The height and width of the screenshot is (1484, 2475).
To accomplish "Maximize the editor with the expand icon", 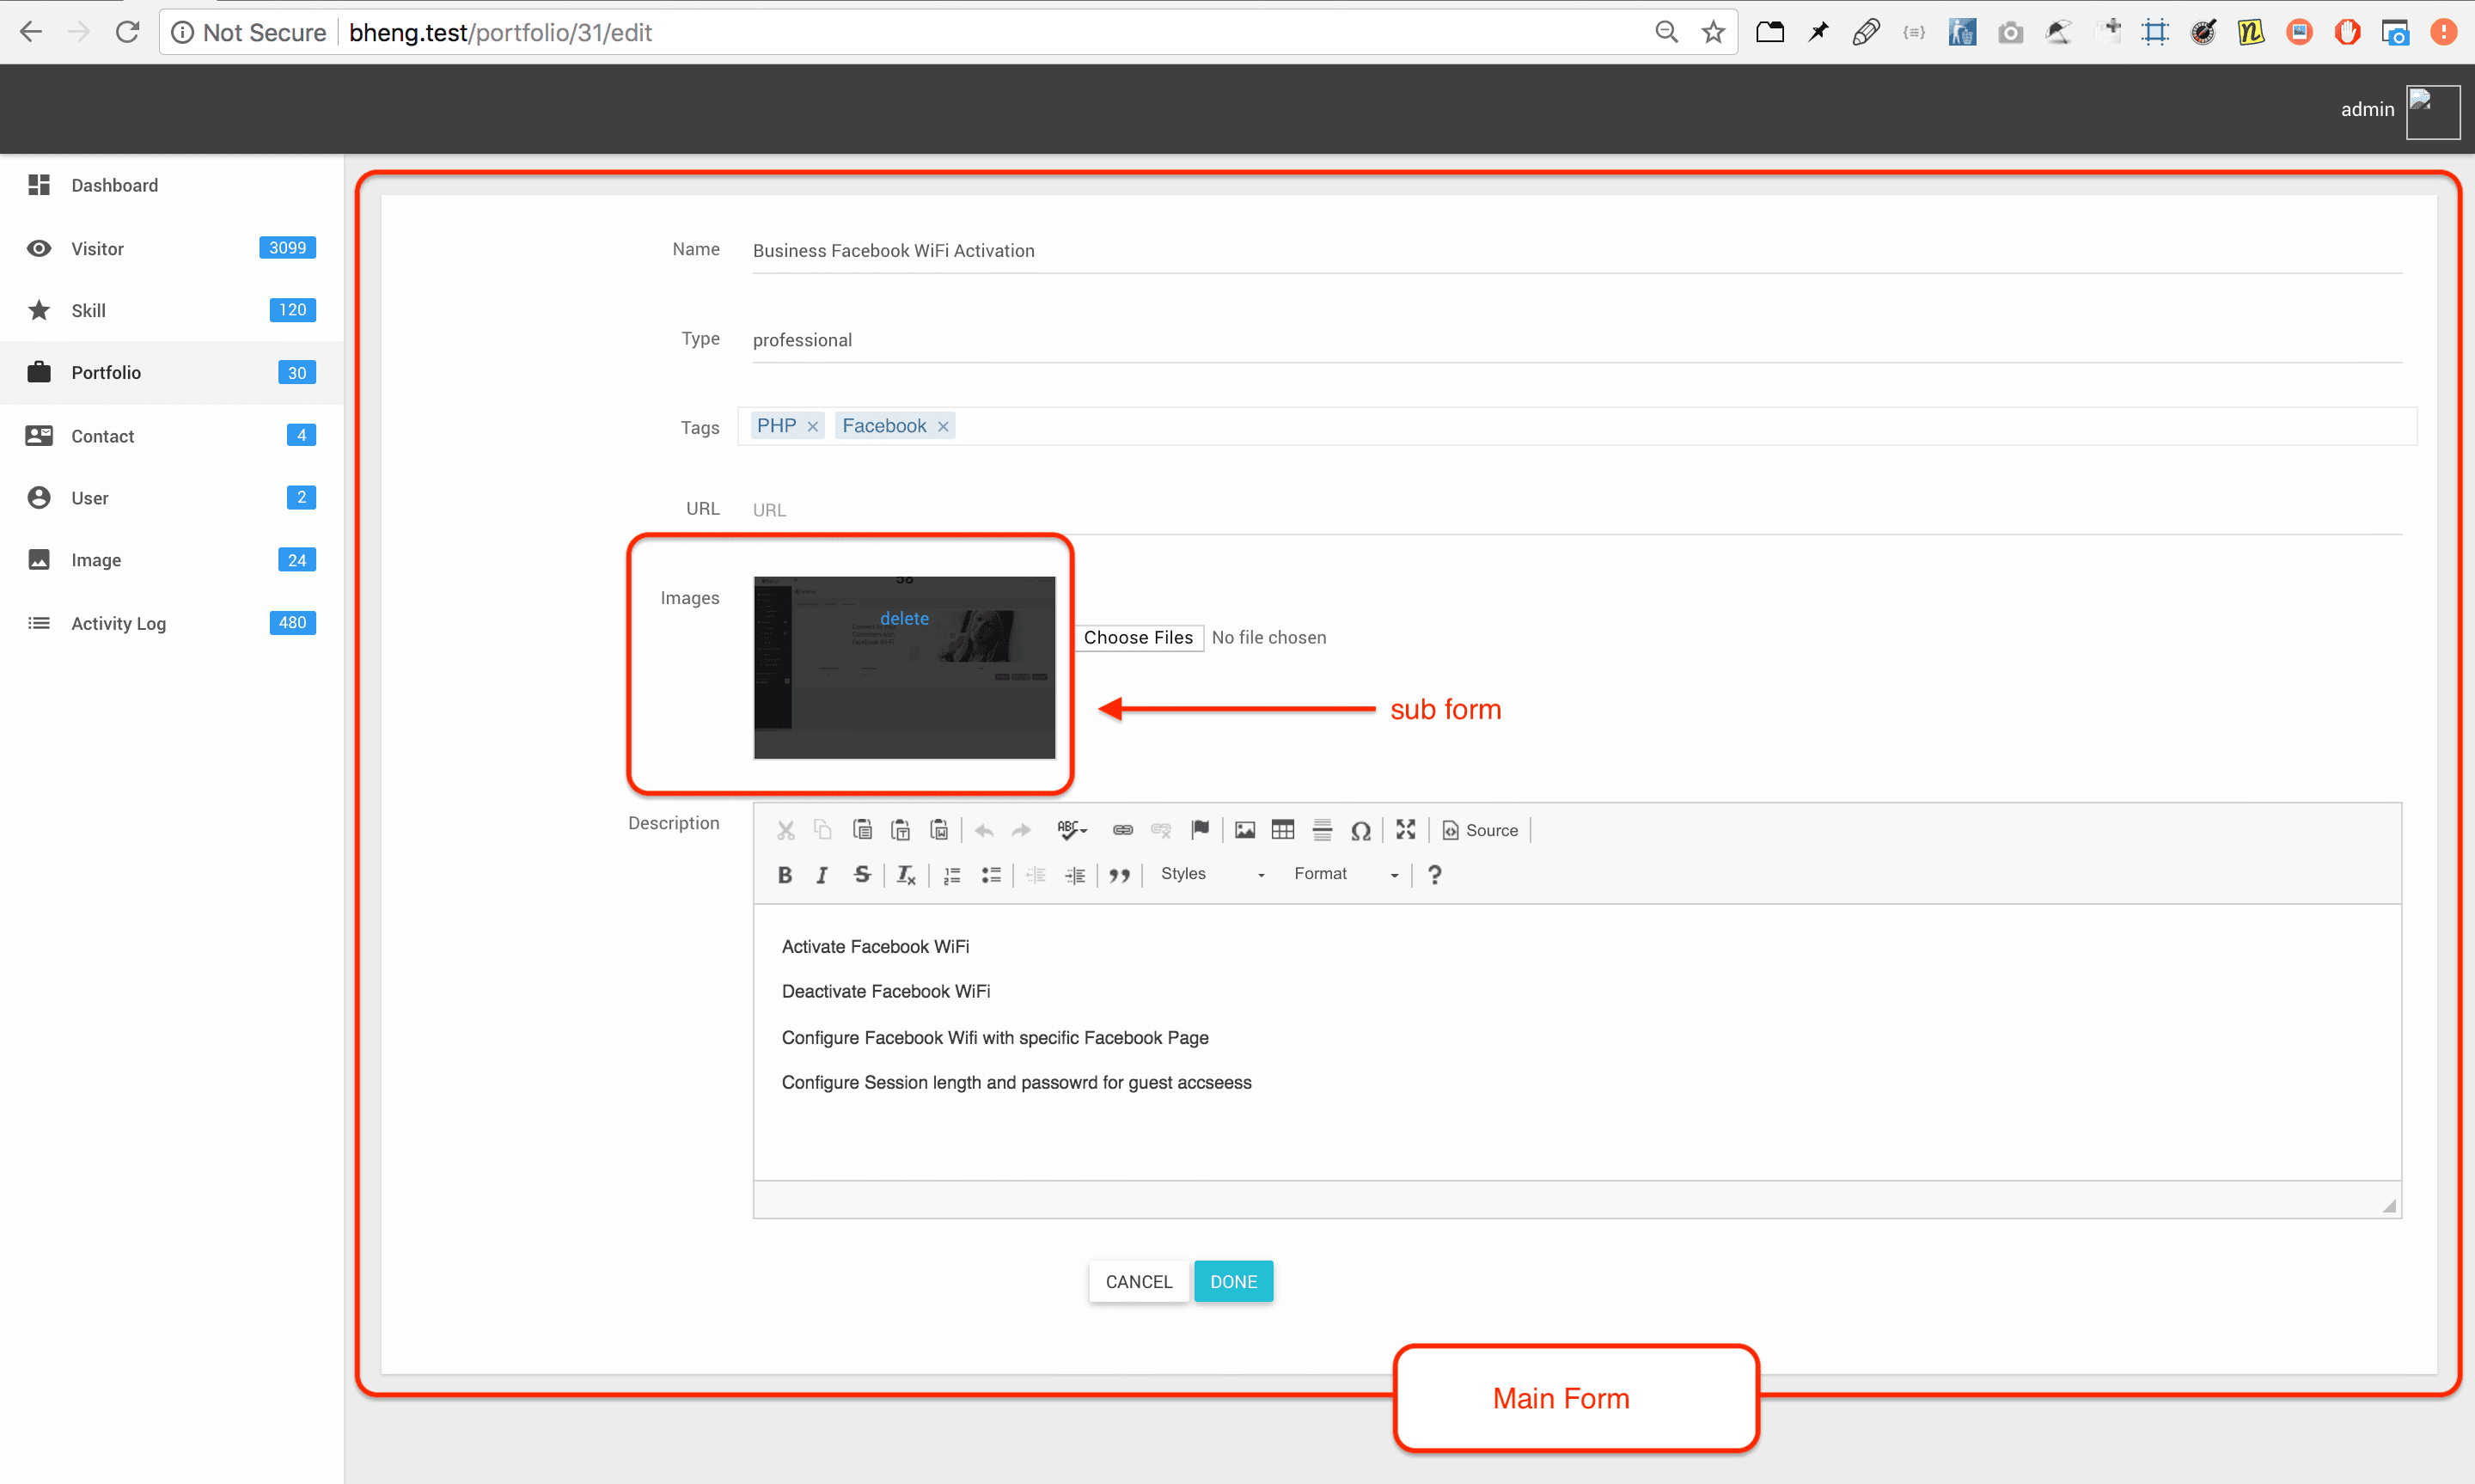I will point(1406,830).
